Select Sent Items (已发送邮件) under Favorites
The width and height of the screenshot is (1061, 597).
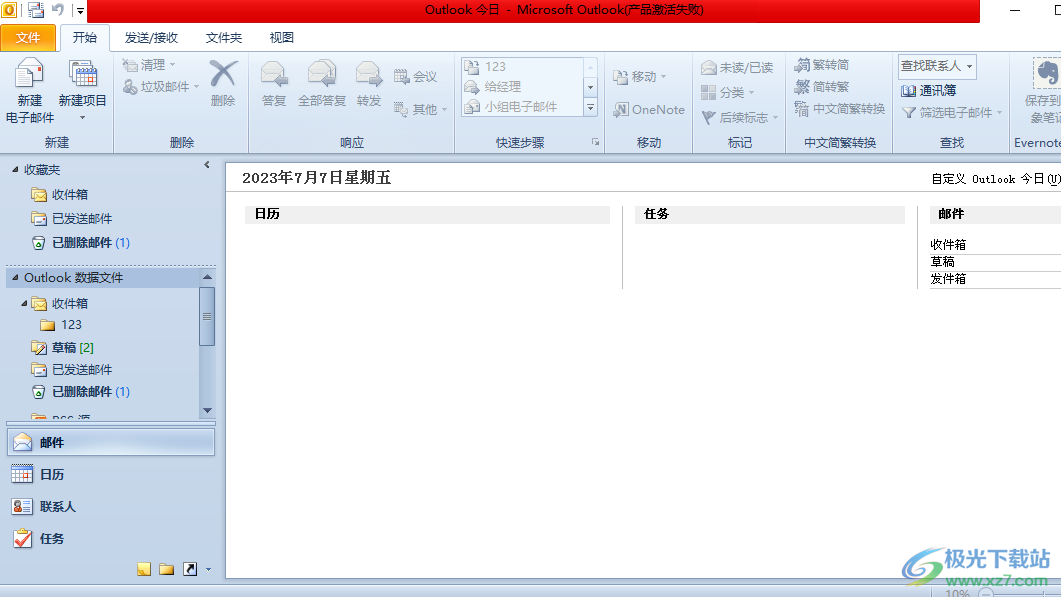pyautogui.click(x=72, y=219)
